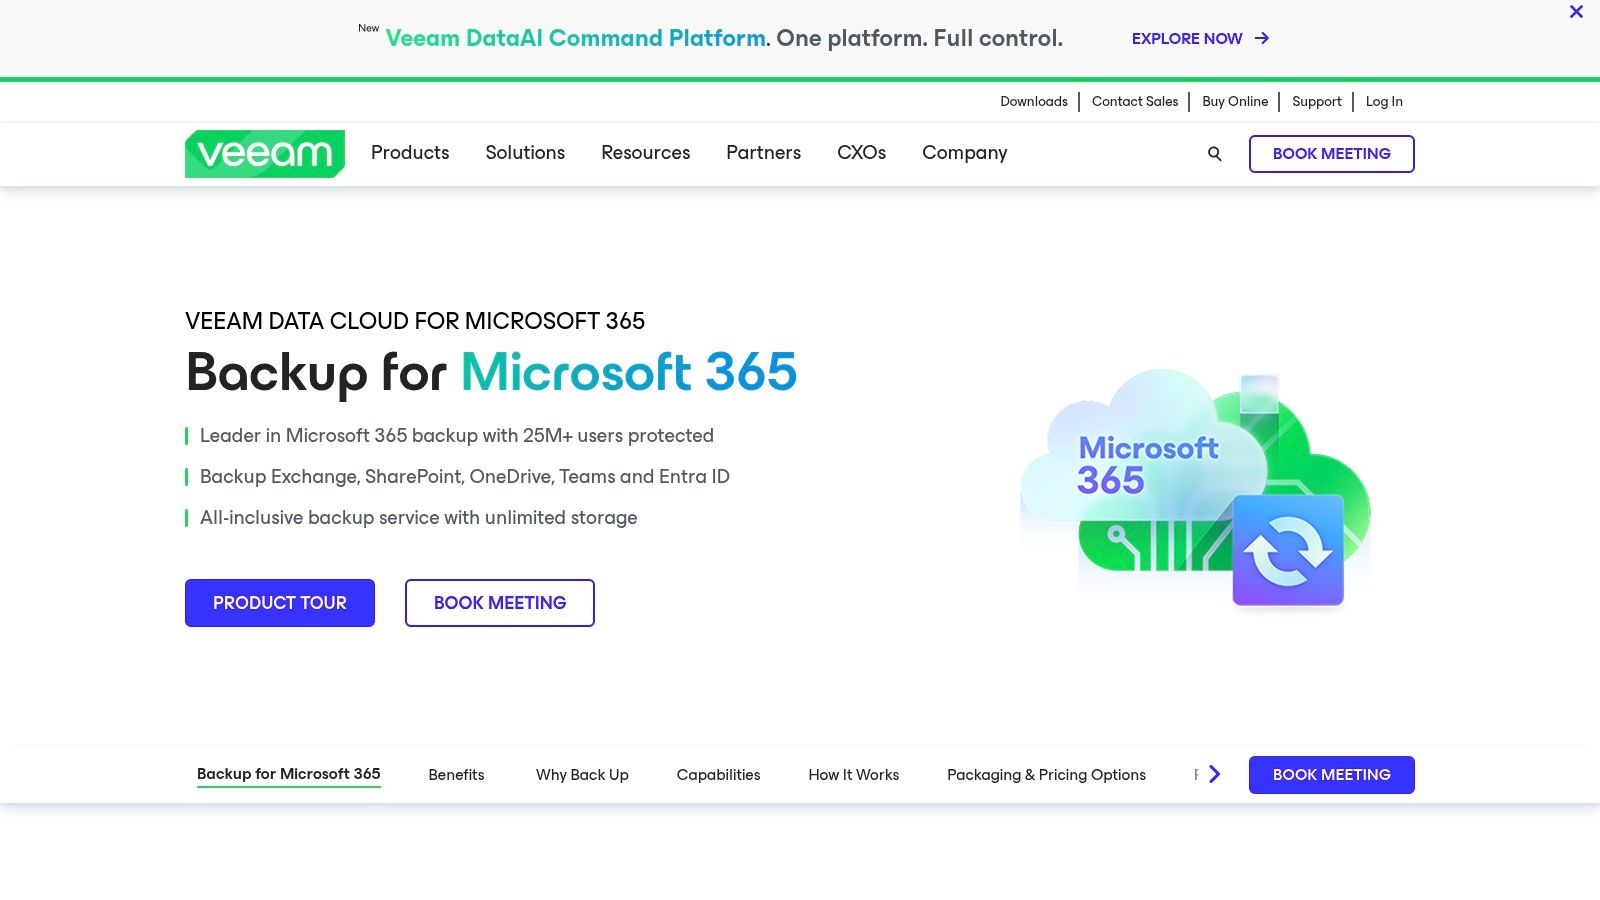1600x900 pixels.
Task: Dismiss the promo banner with X icon
Action: tap(1576, 12)
